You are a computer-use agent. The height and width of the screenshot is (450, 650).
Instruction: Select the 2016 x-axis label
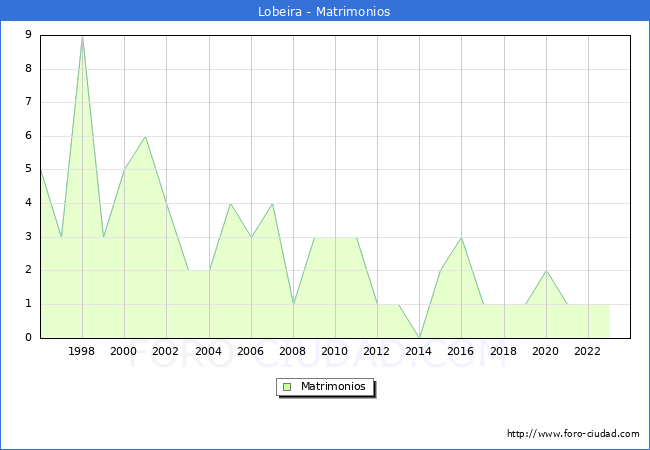[x=461, y=352]
